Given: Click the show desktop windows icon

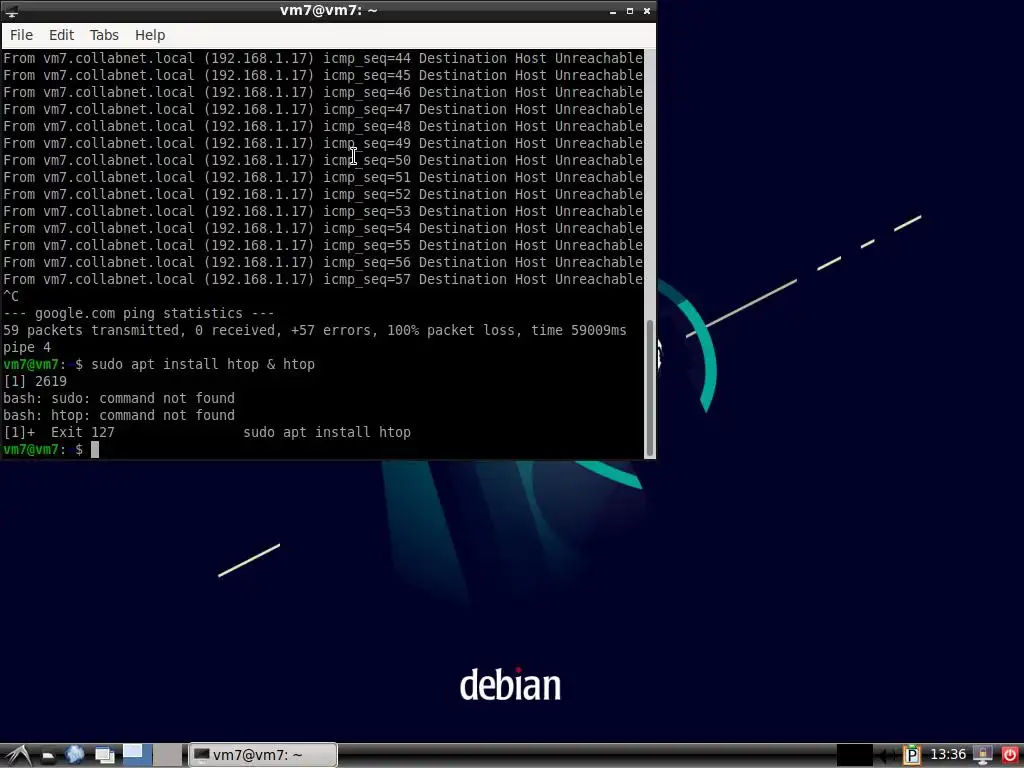Looking at the screenshot, I should pos(104,755).
